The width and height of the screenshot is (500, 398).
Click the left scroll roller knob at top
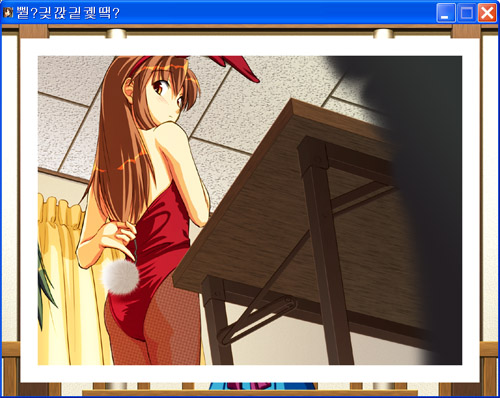tap(116, 33)
